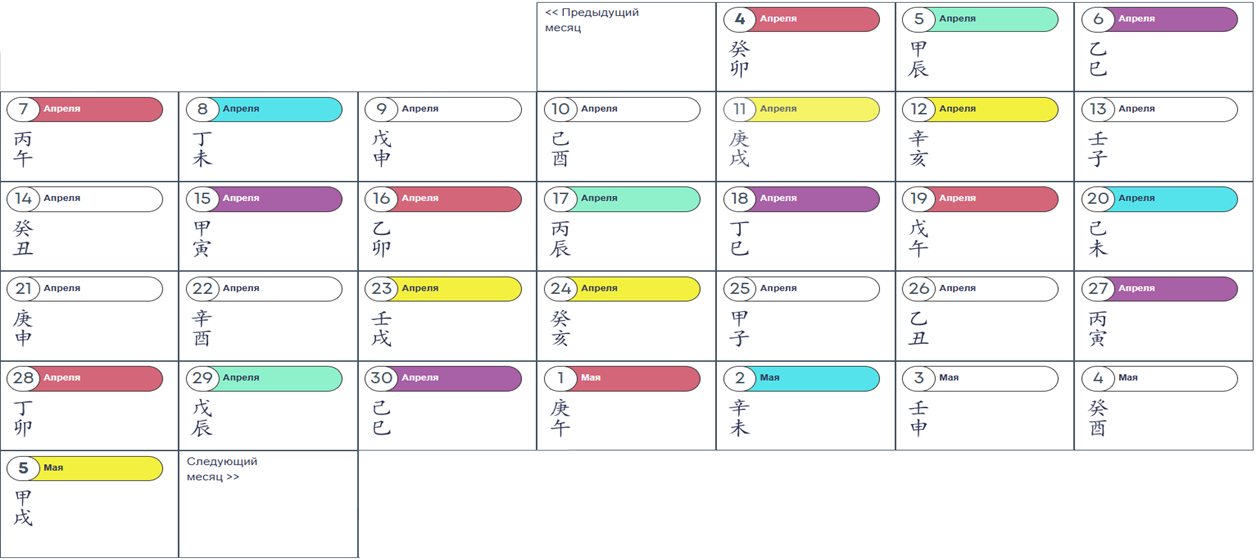Select the yellow April 12 date pill
Viewport: 1256px width, 560px height.
click(980, 109)
